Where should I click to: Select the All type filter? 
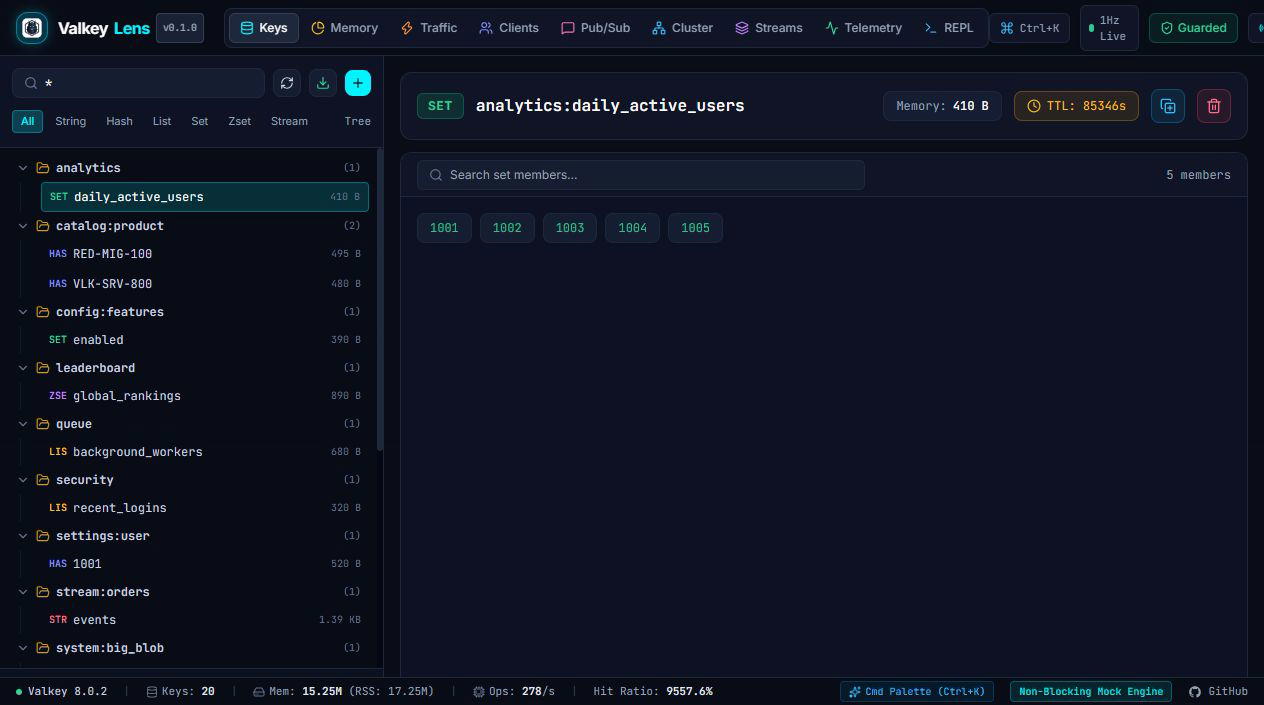pyautogui.click(x=27, y=121)
